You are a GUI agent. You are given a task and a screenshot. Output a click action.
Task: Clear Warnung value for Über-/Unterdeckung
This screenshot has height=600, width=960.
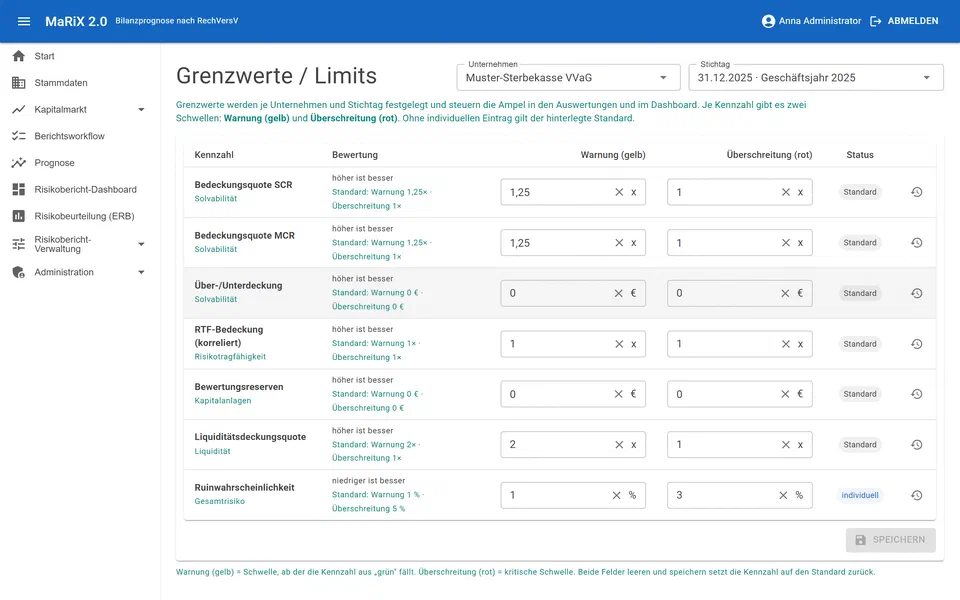(x=618, y=293)
